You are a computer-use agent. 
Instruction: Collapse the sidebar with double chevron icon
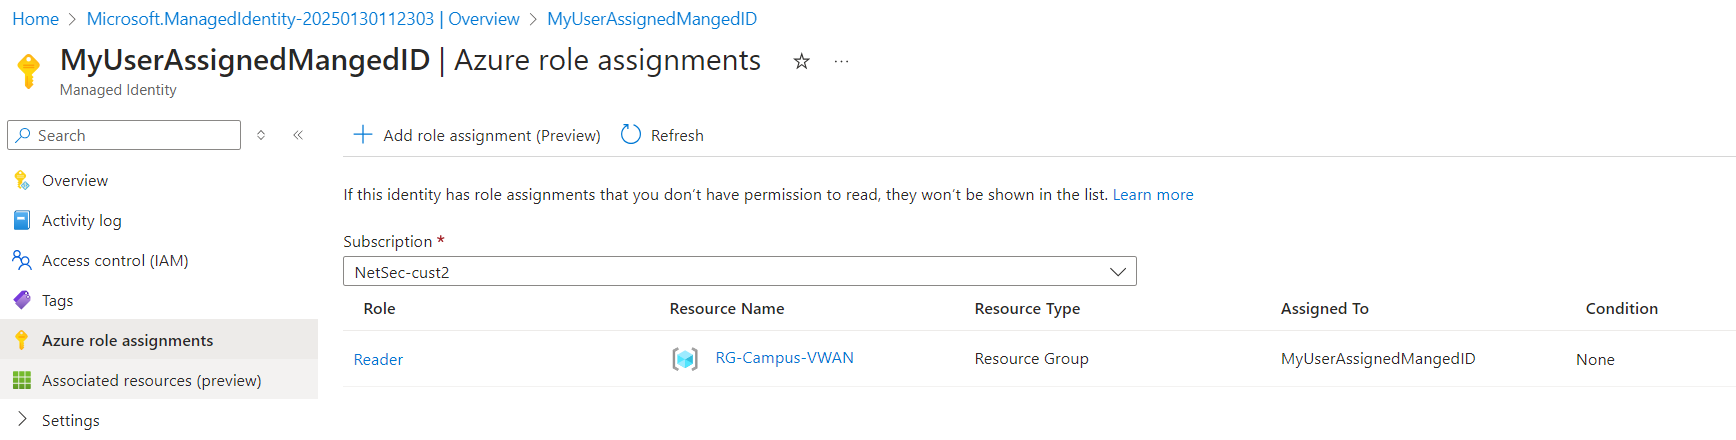tap(298, 135)
